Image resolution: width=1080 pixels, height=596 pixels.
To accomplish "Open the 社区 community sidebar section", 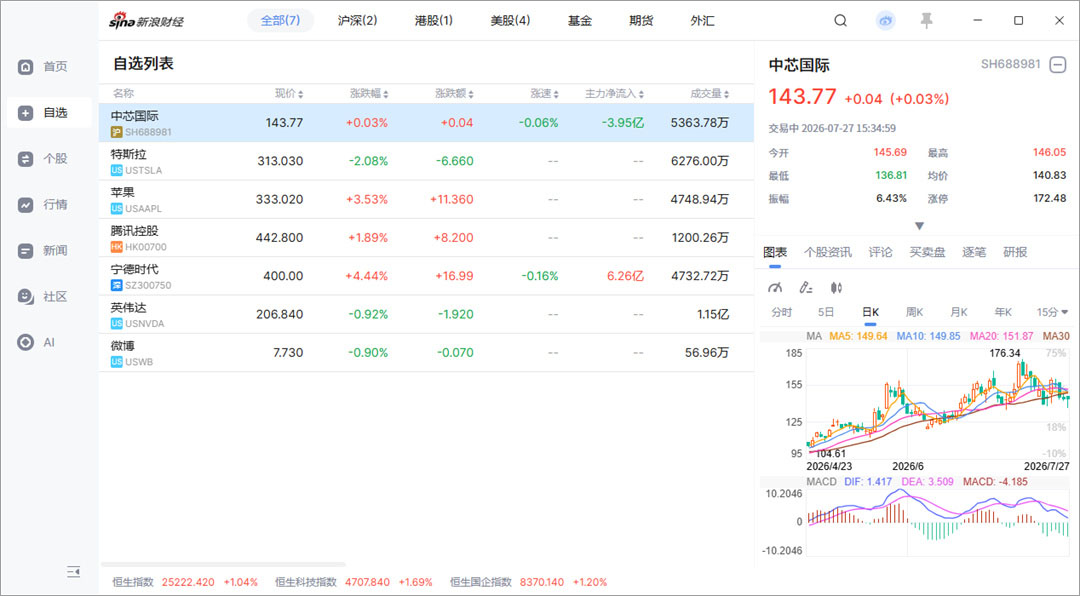I will tap(43, 297).
